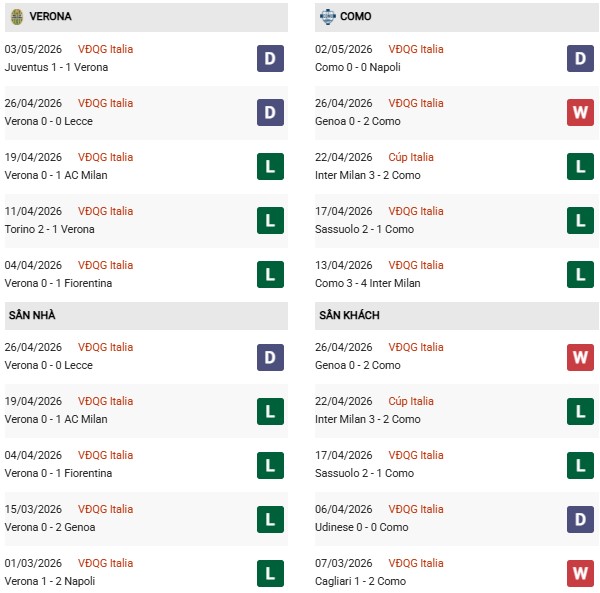Click W badge for Genoa 0 - 2 Como in Como's top list
Viewport: 600px width, 593px height.
[580, 112]
